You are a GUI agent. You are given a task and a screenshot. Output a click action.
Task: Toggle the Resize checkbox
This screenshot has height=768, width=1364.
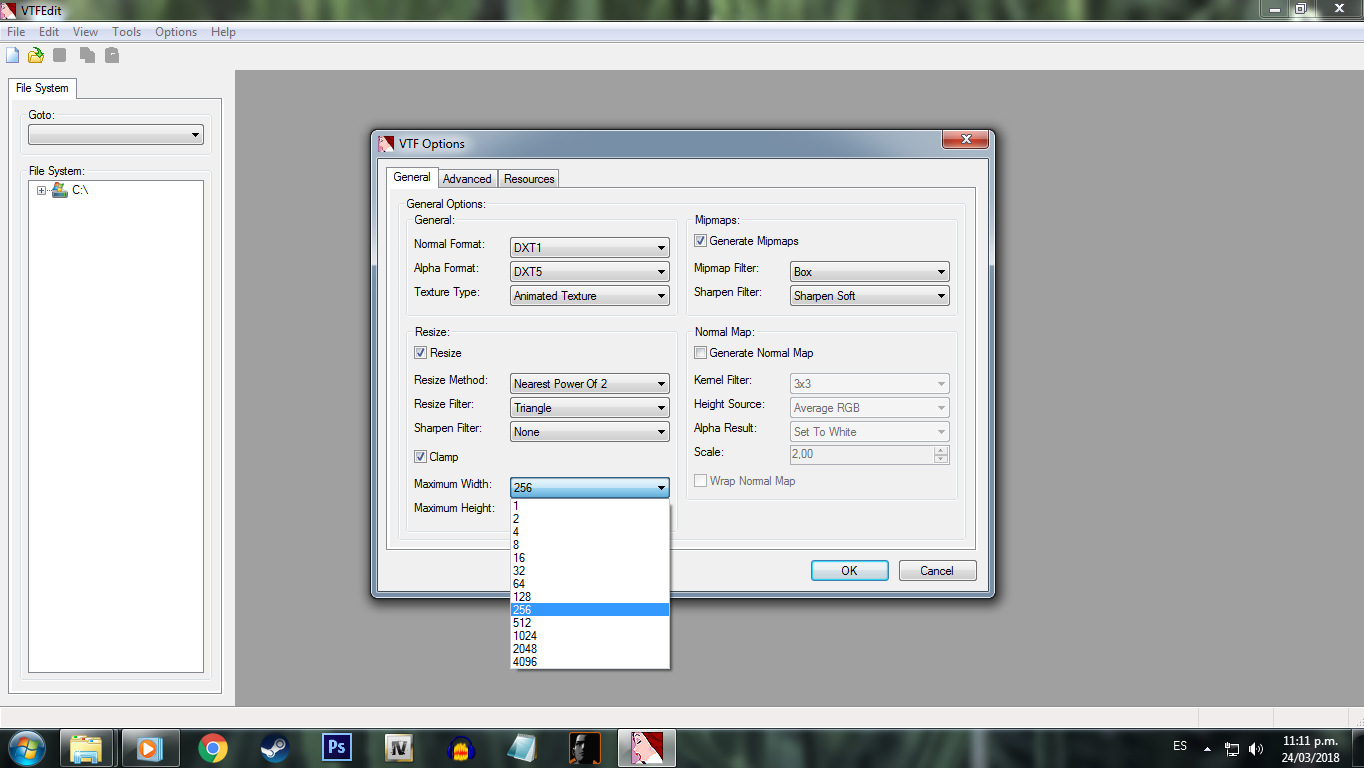(421, 353)
